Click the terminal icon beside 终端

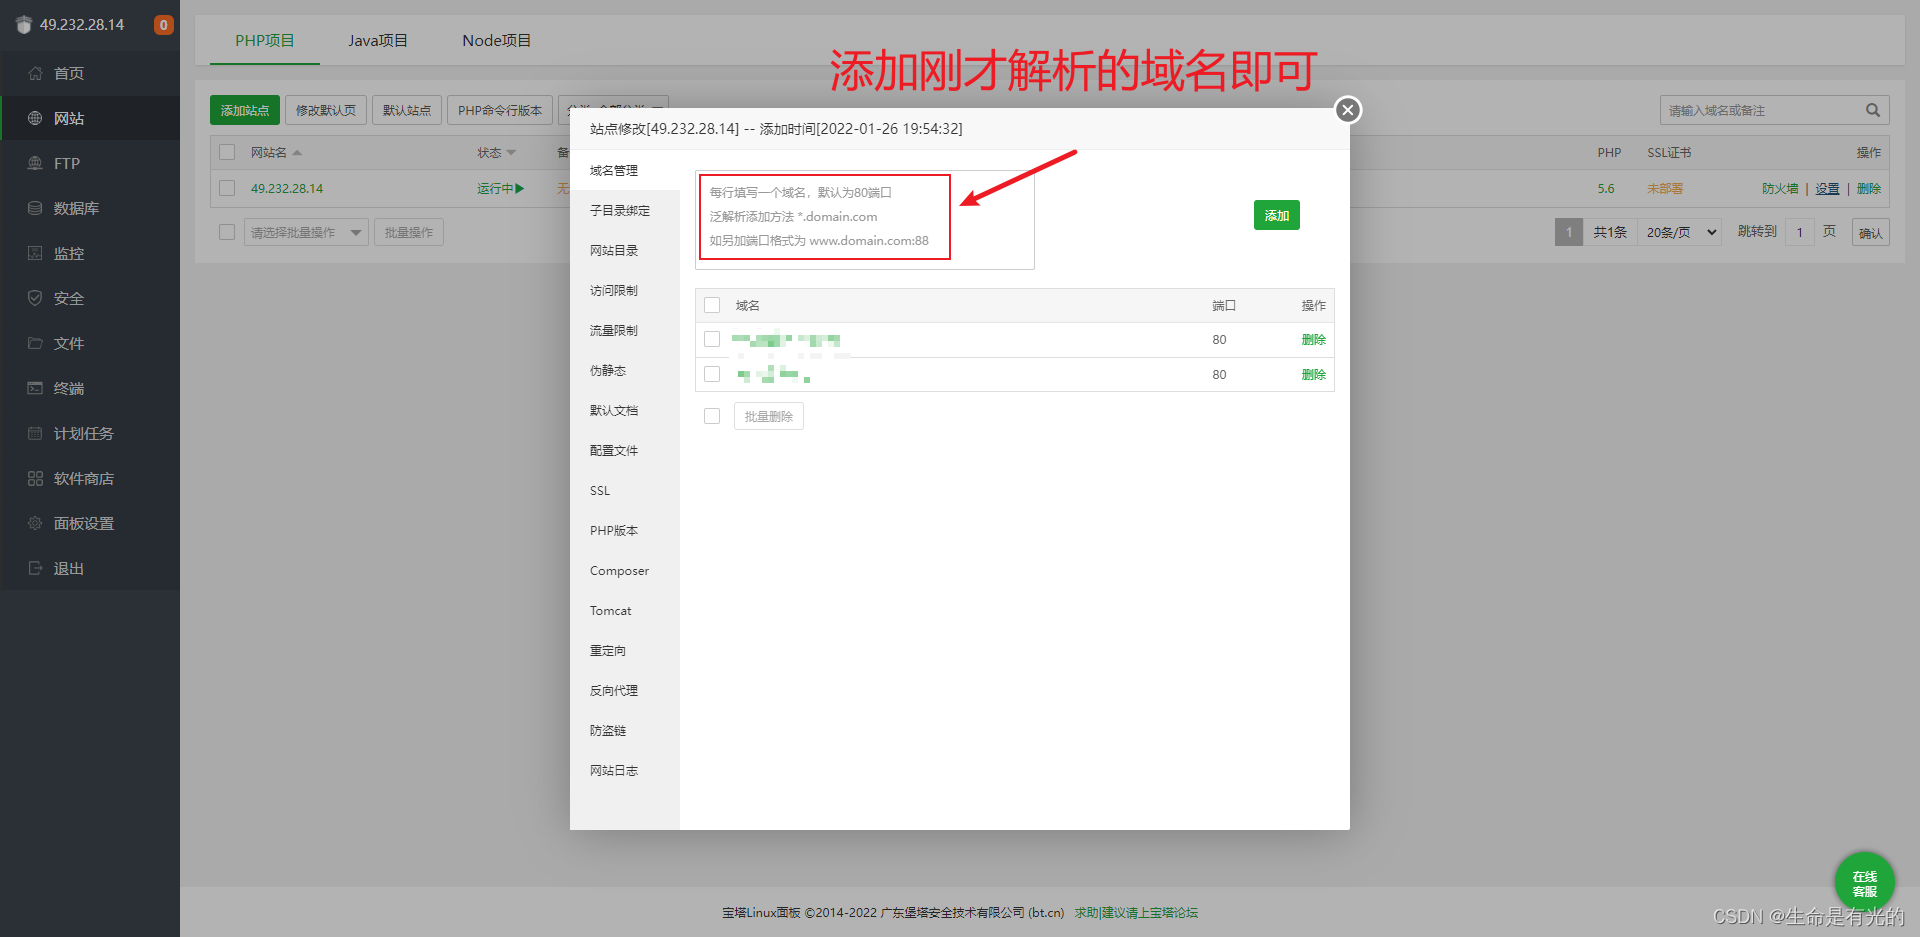click(35, 388)
